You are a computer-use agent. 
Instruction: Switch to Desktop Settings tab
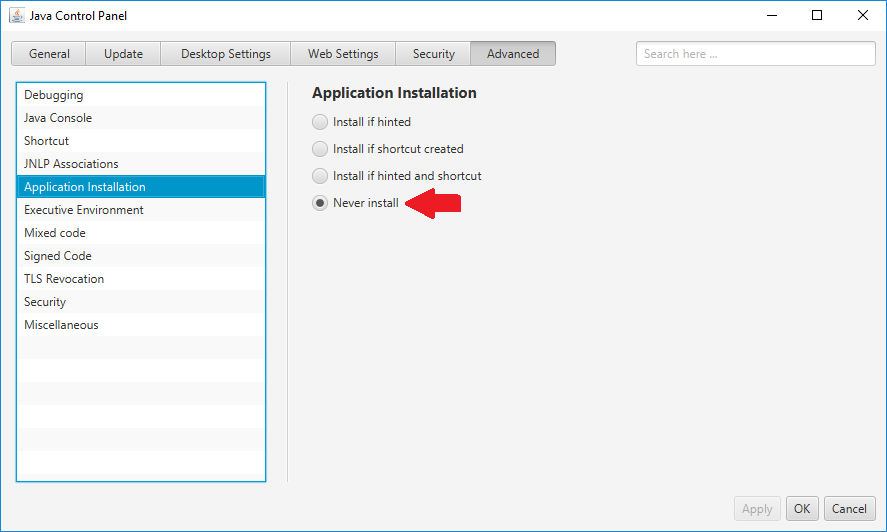pyautogui.click(x=226, y=54)
